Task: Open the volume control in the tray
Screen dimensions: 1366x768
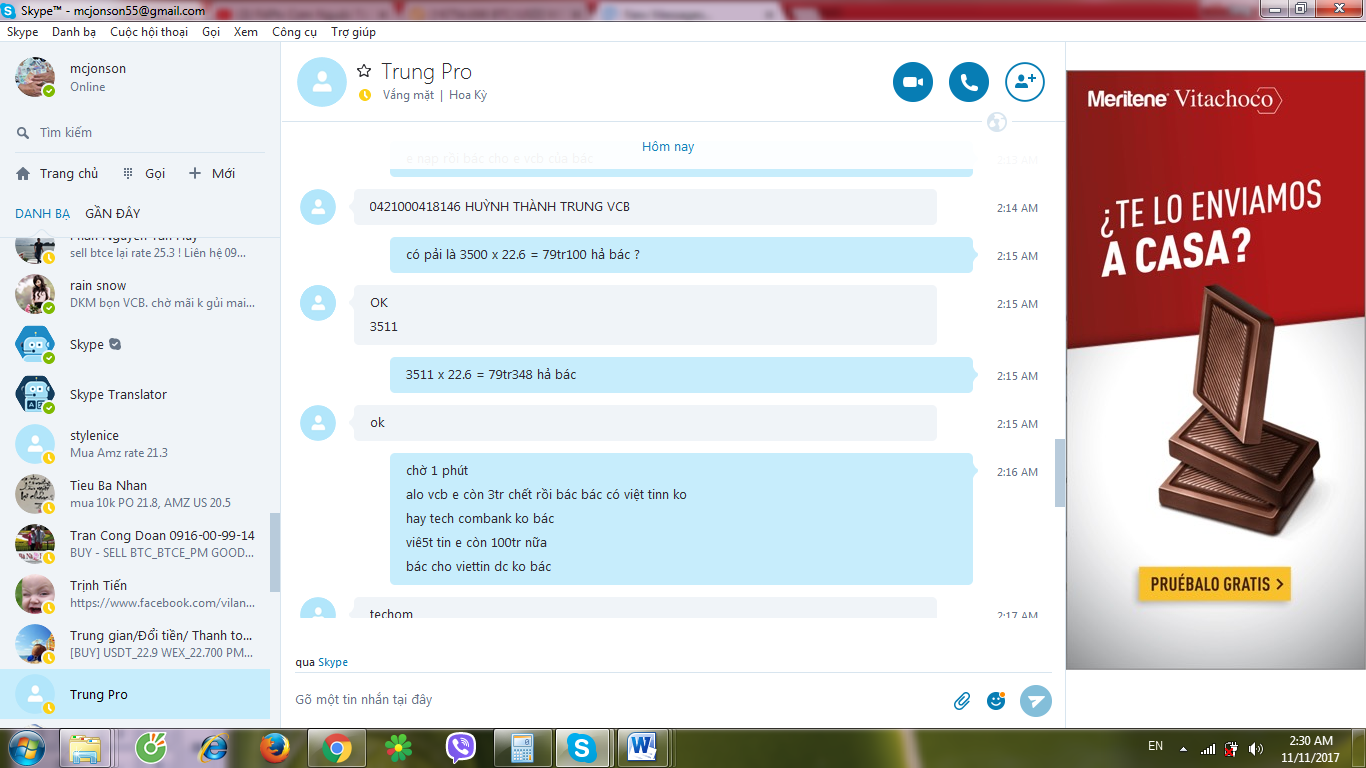Action: click(x=1255, y=748)
